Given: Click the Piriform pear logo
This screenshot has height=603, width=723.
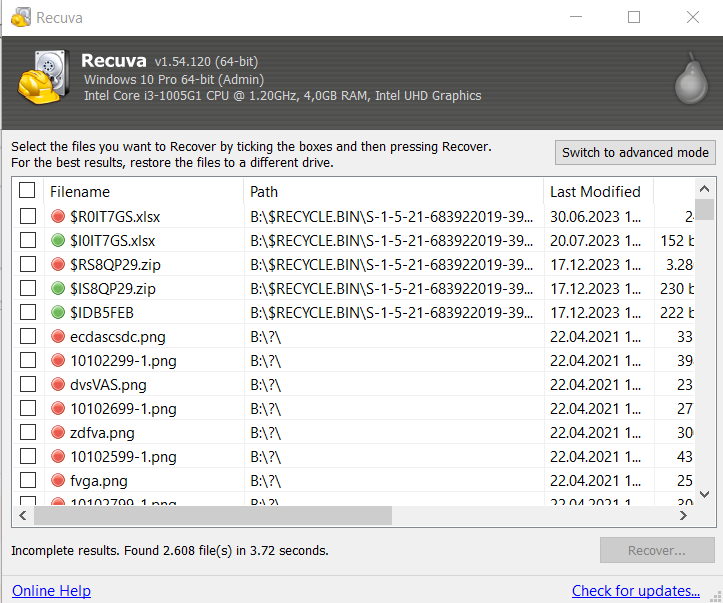Looking at the screenshot, I should pyautogui.click(x=691, y=78).
